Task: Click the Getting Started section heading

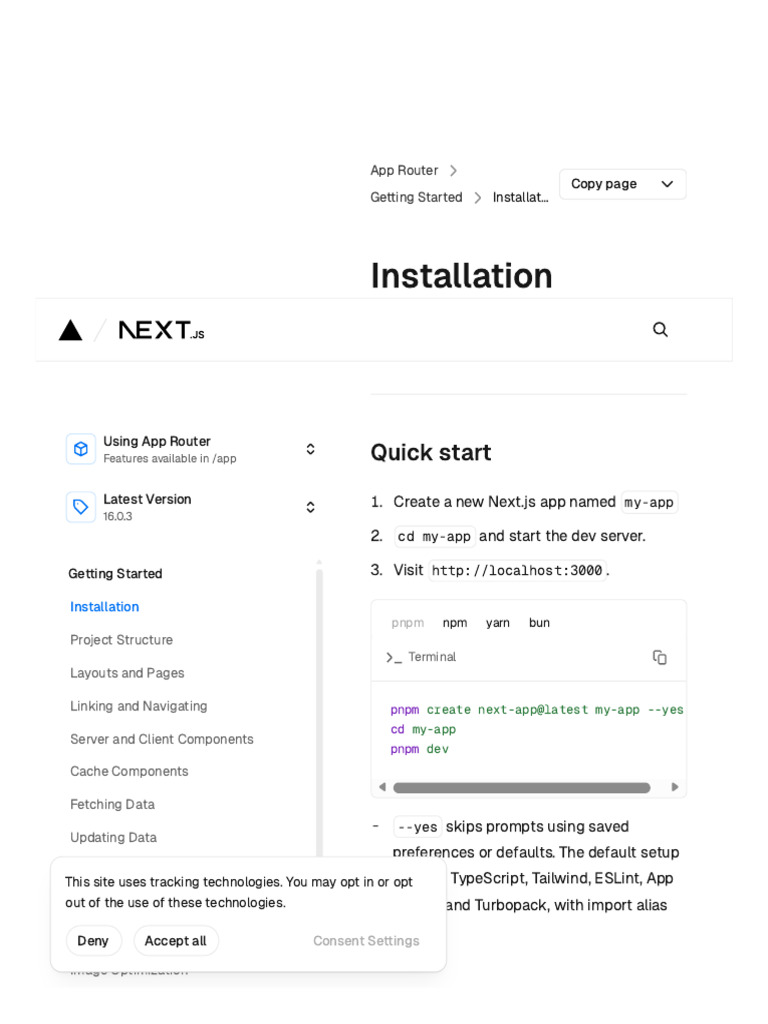Action: 116,573
